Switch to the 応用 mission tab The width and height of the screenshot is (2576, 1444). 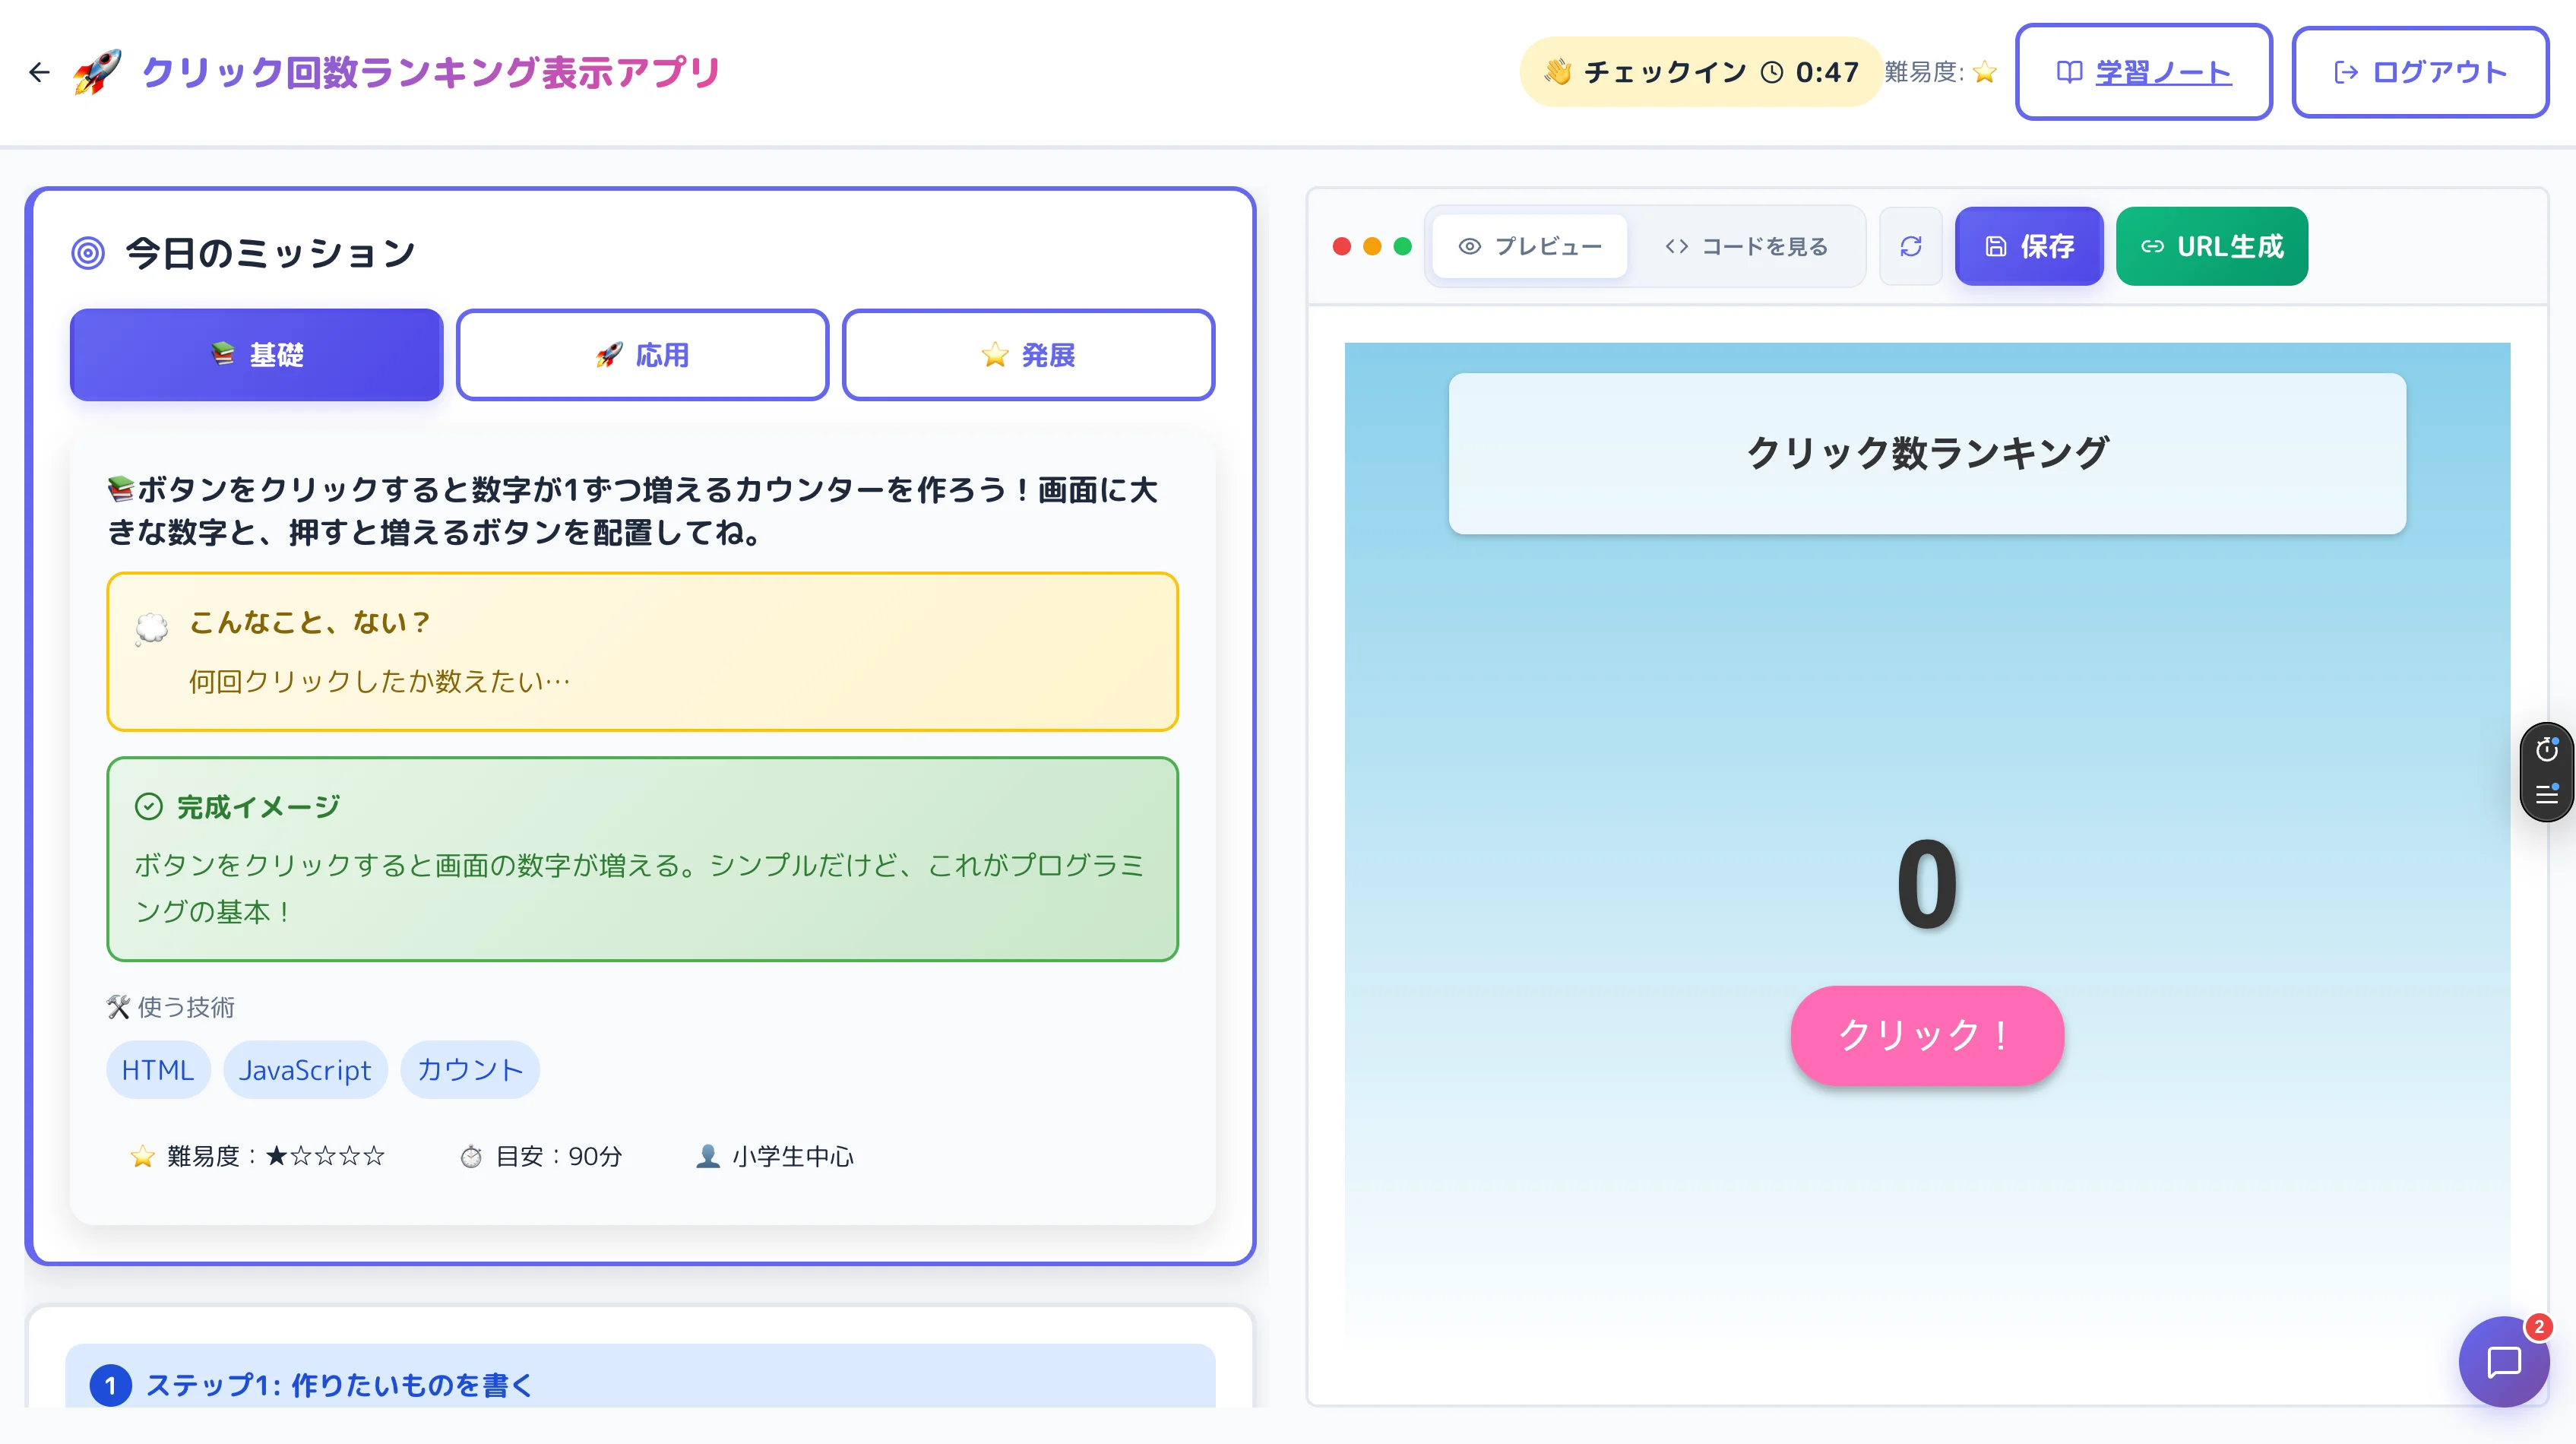point(642,355)
